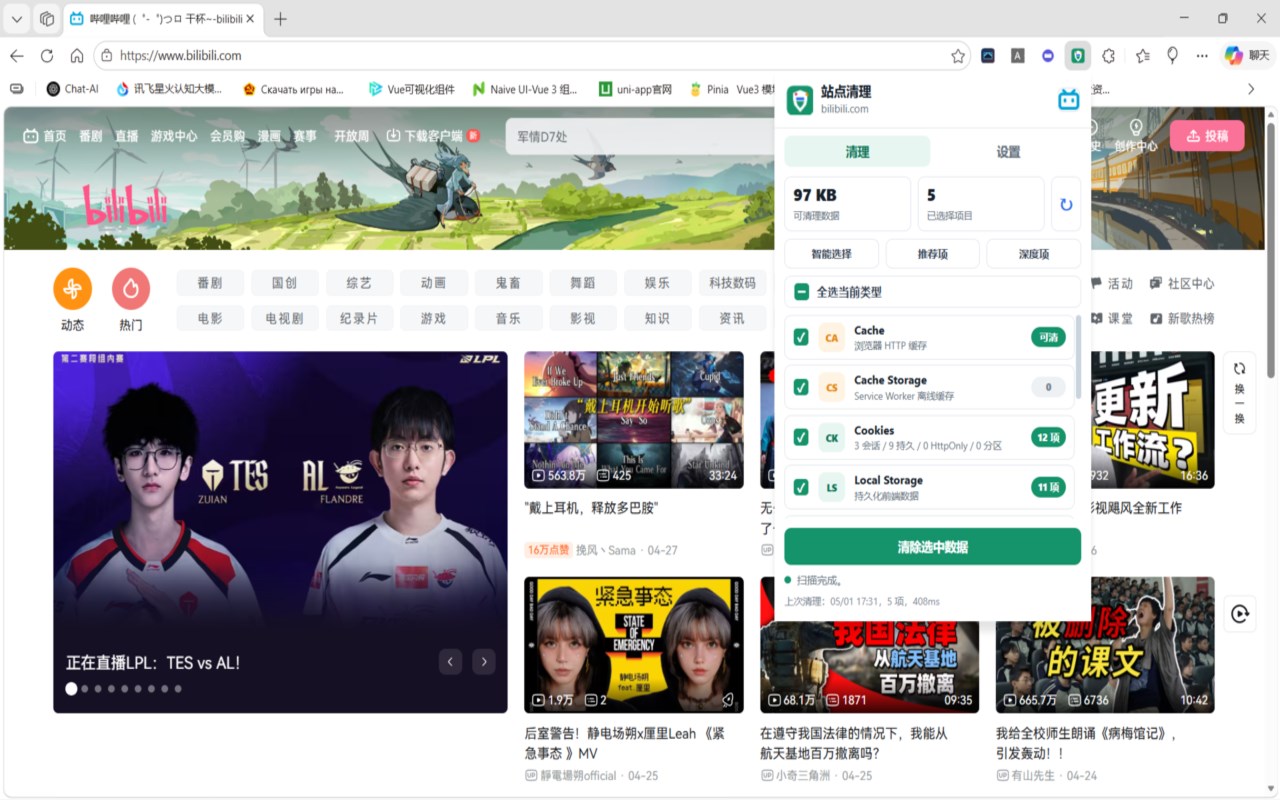This screenshot has width=1280, height=800.
Task: Open the workspaces tab groups icon
Action: pos(47,19)
